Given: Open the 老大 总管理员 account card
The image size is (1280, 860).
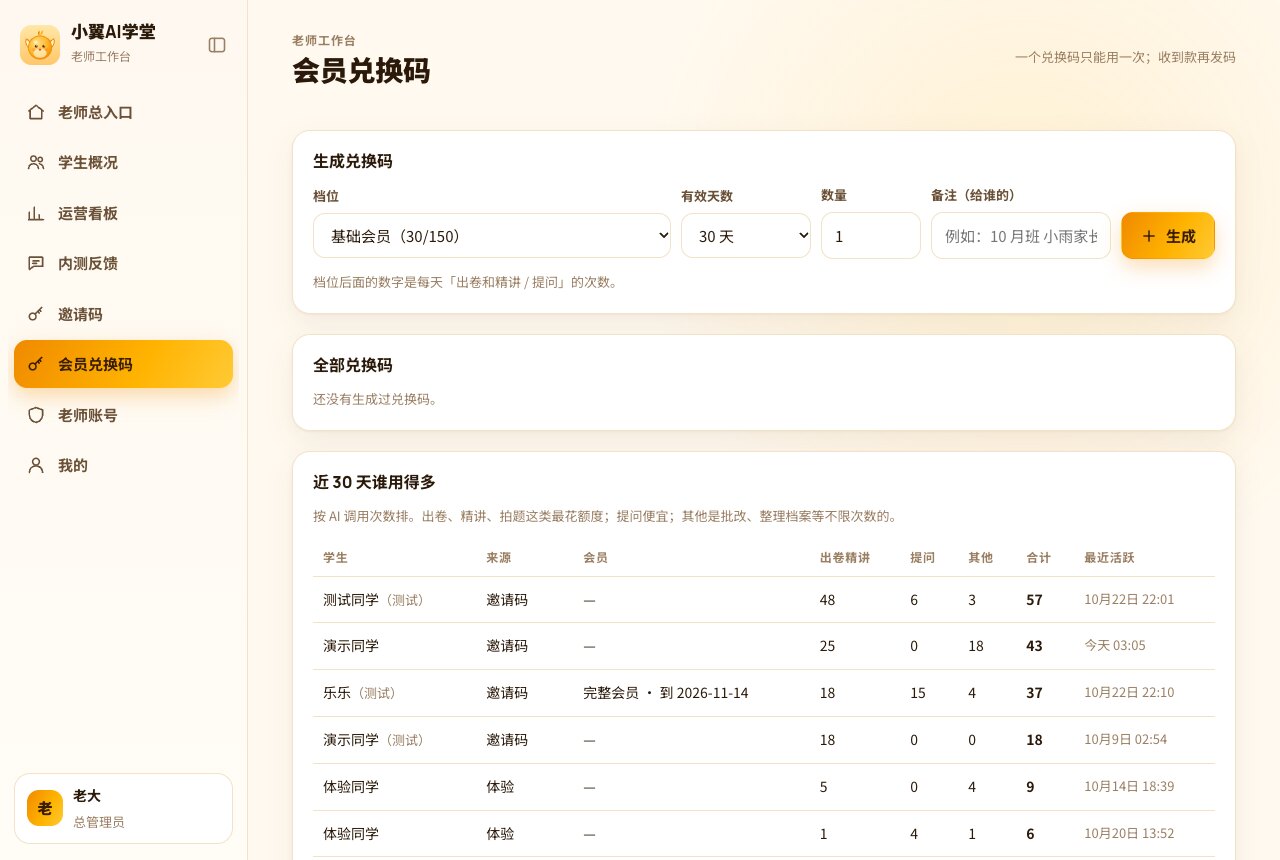Looking at the screenshot, I should point(123,808).
